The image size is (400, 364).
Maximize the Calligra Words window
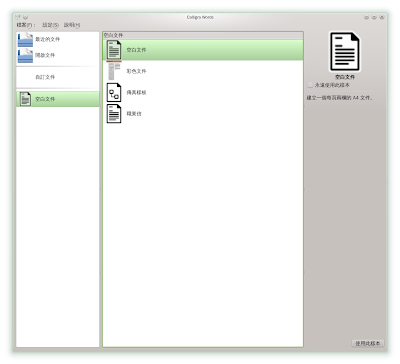point(374,17)
